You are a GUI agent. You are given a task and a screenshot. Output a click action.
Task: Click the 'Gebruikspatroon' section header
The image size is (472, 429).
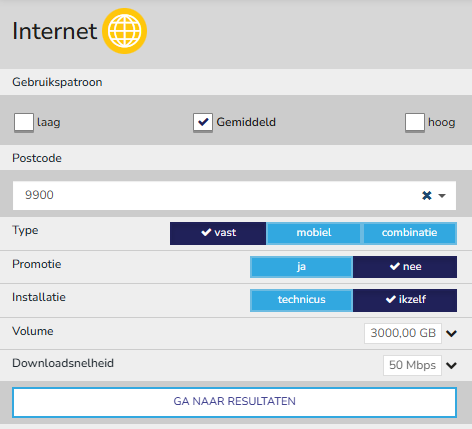(x=57, y=82)
